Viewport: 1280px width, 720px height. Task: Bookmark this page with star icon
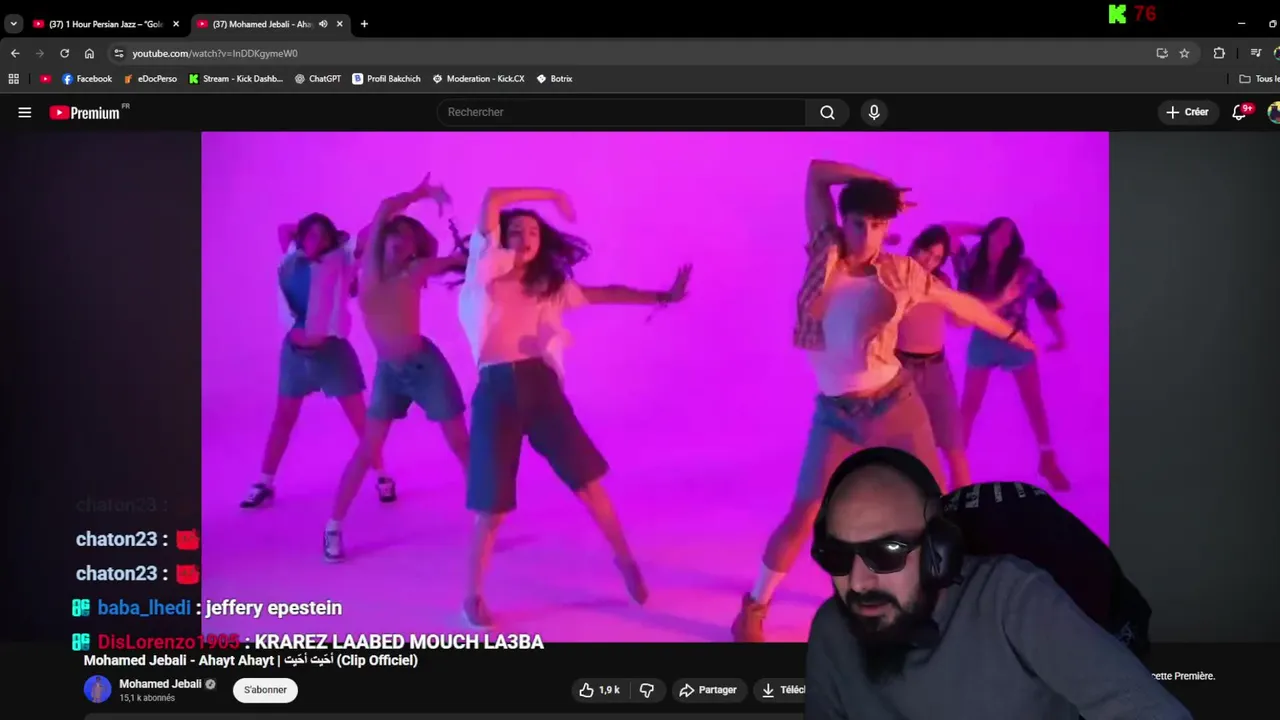point(1184,53)
